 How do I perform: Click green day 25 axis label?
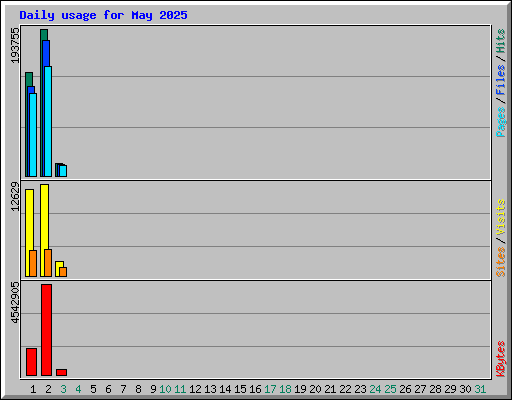(390, 389)
